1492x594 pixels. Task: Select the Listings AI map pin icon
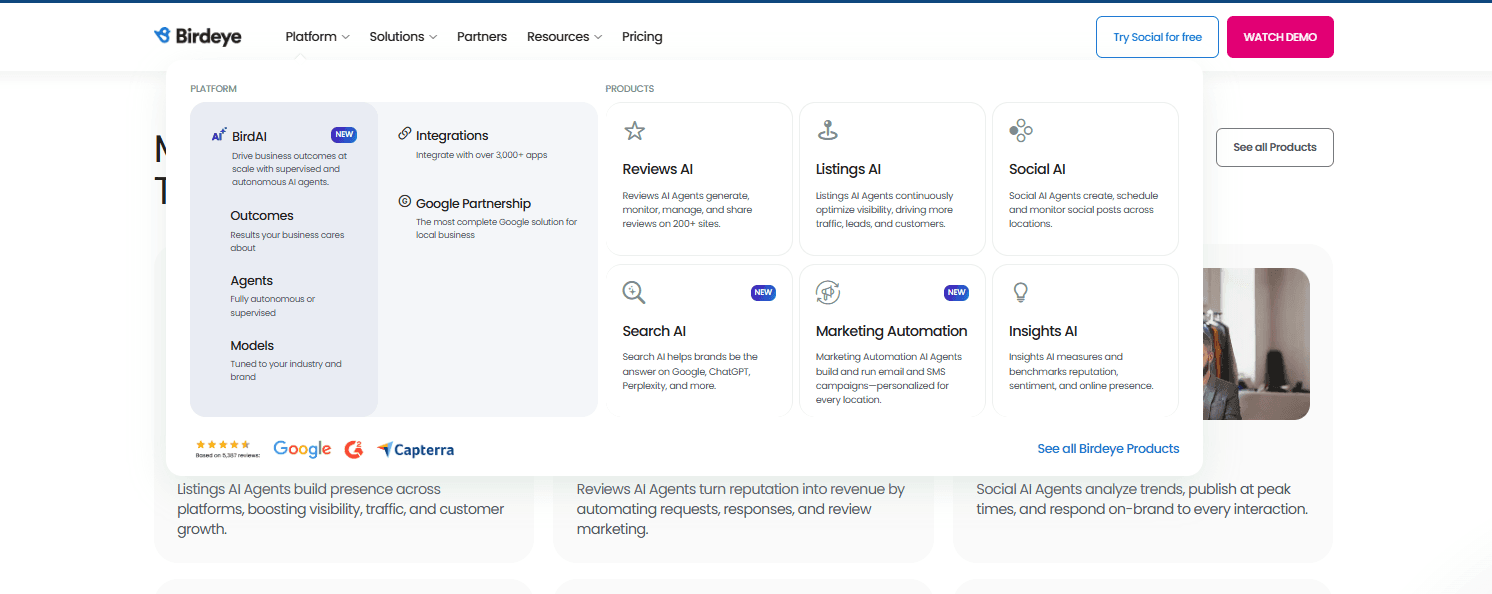[x=827, y=130]
